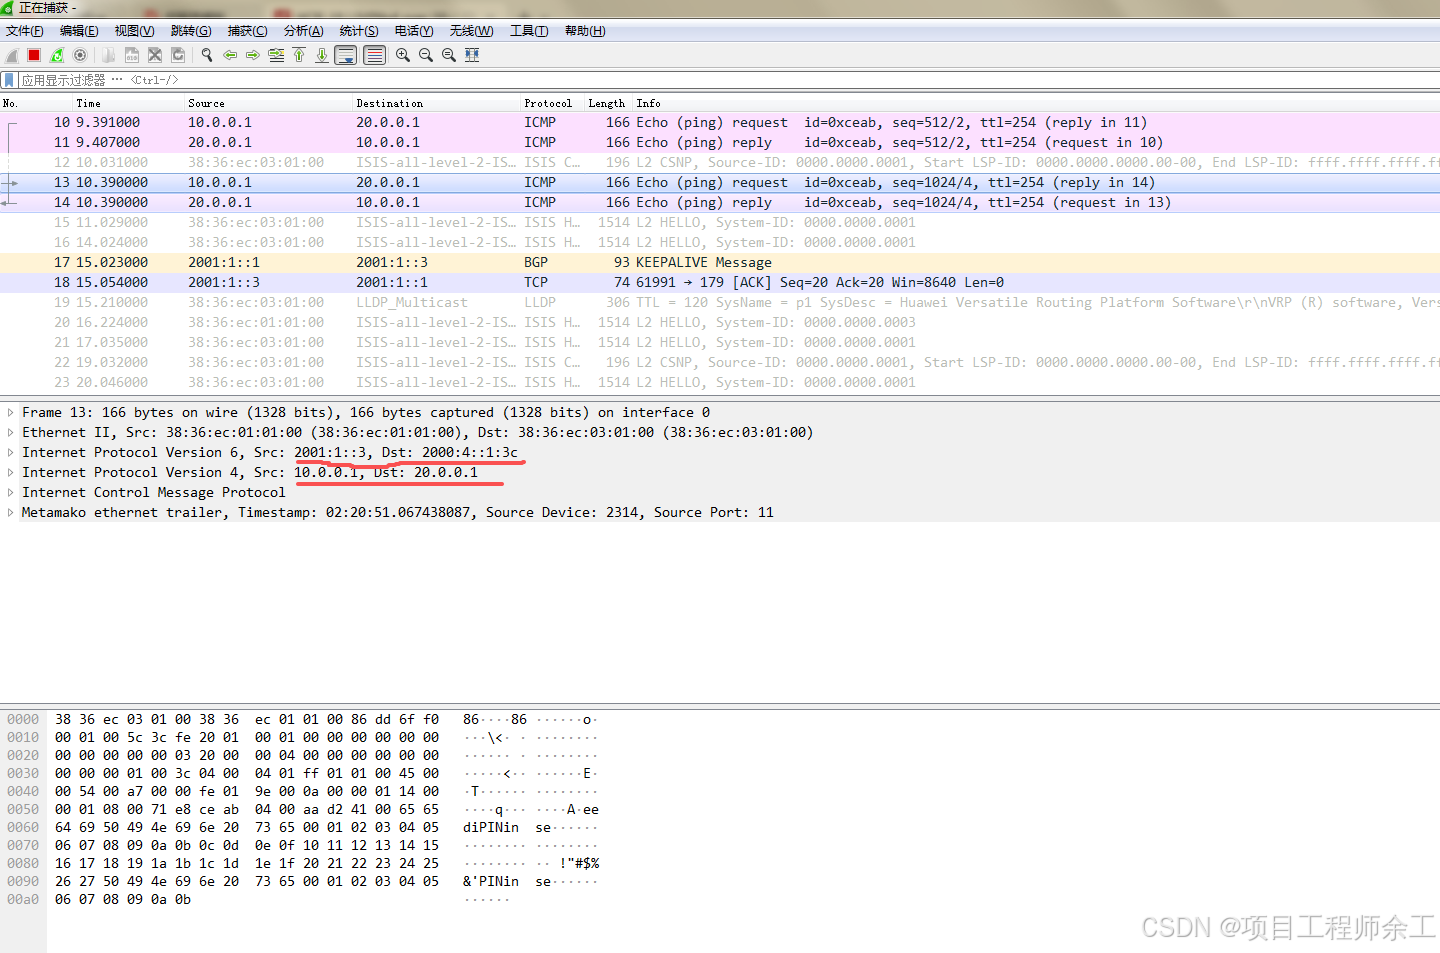This screenshot has height=953, width=1440.
Task: Click the reload capture file icon
Action: [178, 56]
